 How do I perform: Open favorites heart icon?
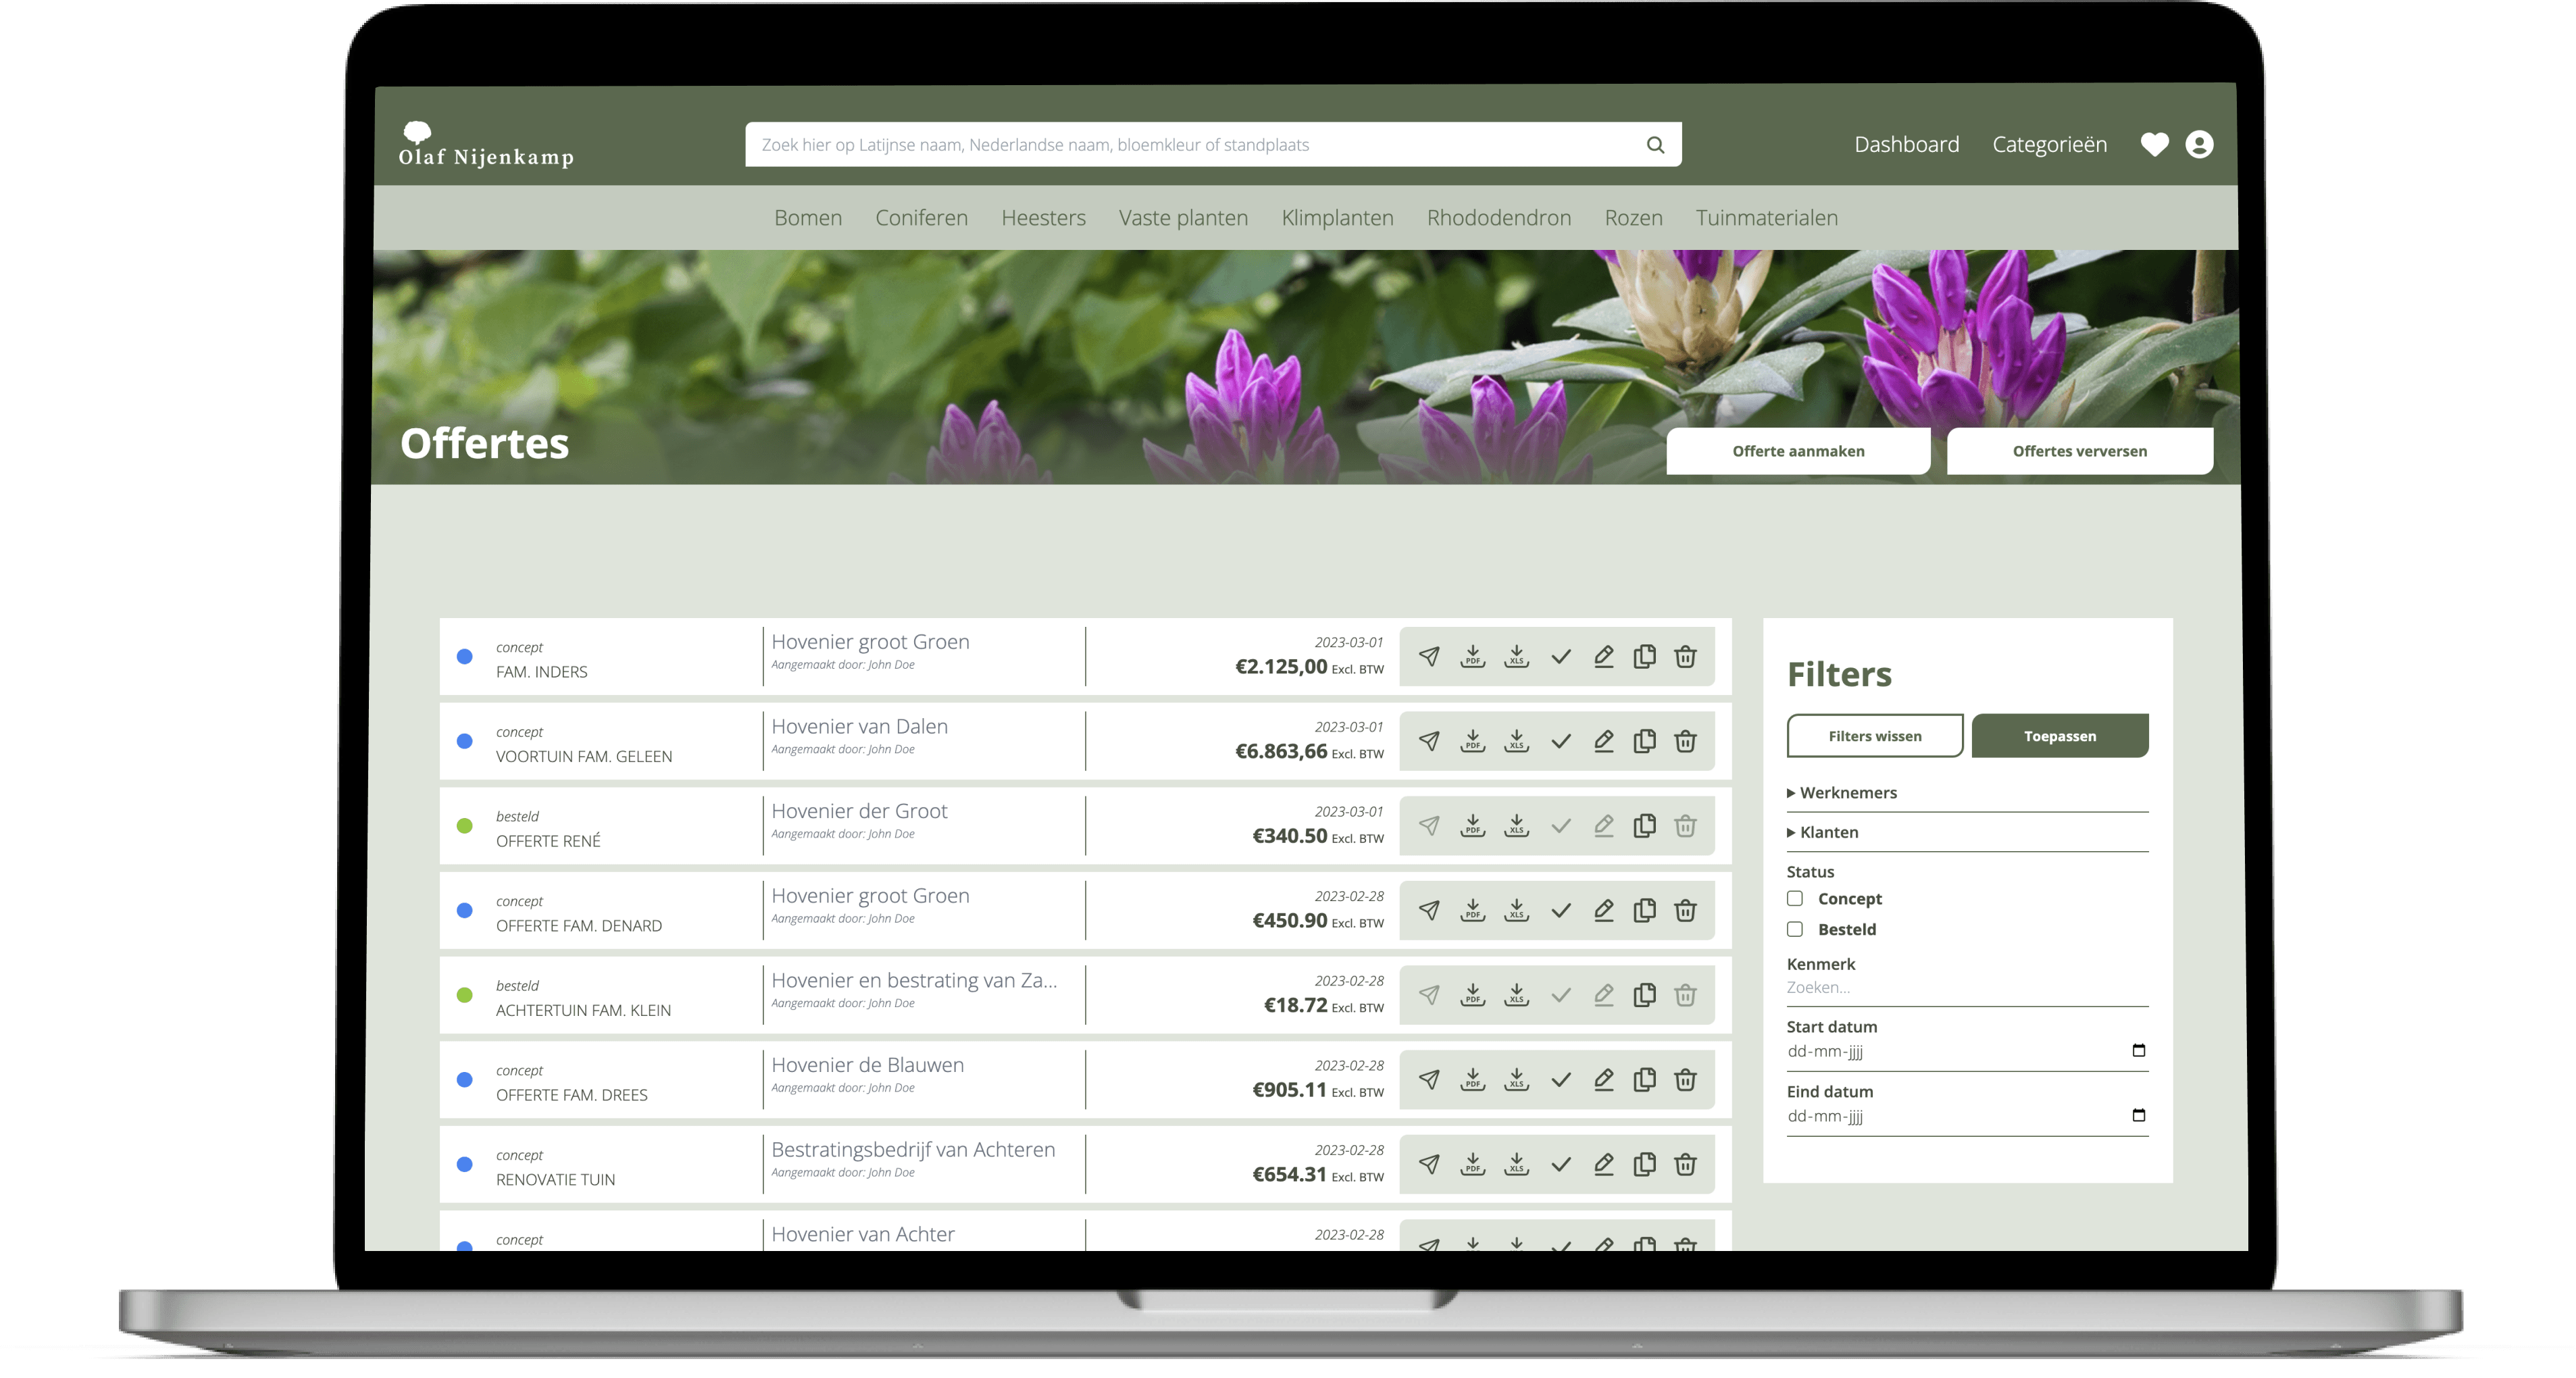2155,145
